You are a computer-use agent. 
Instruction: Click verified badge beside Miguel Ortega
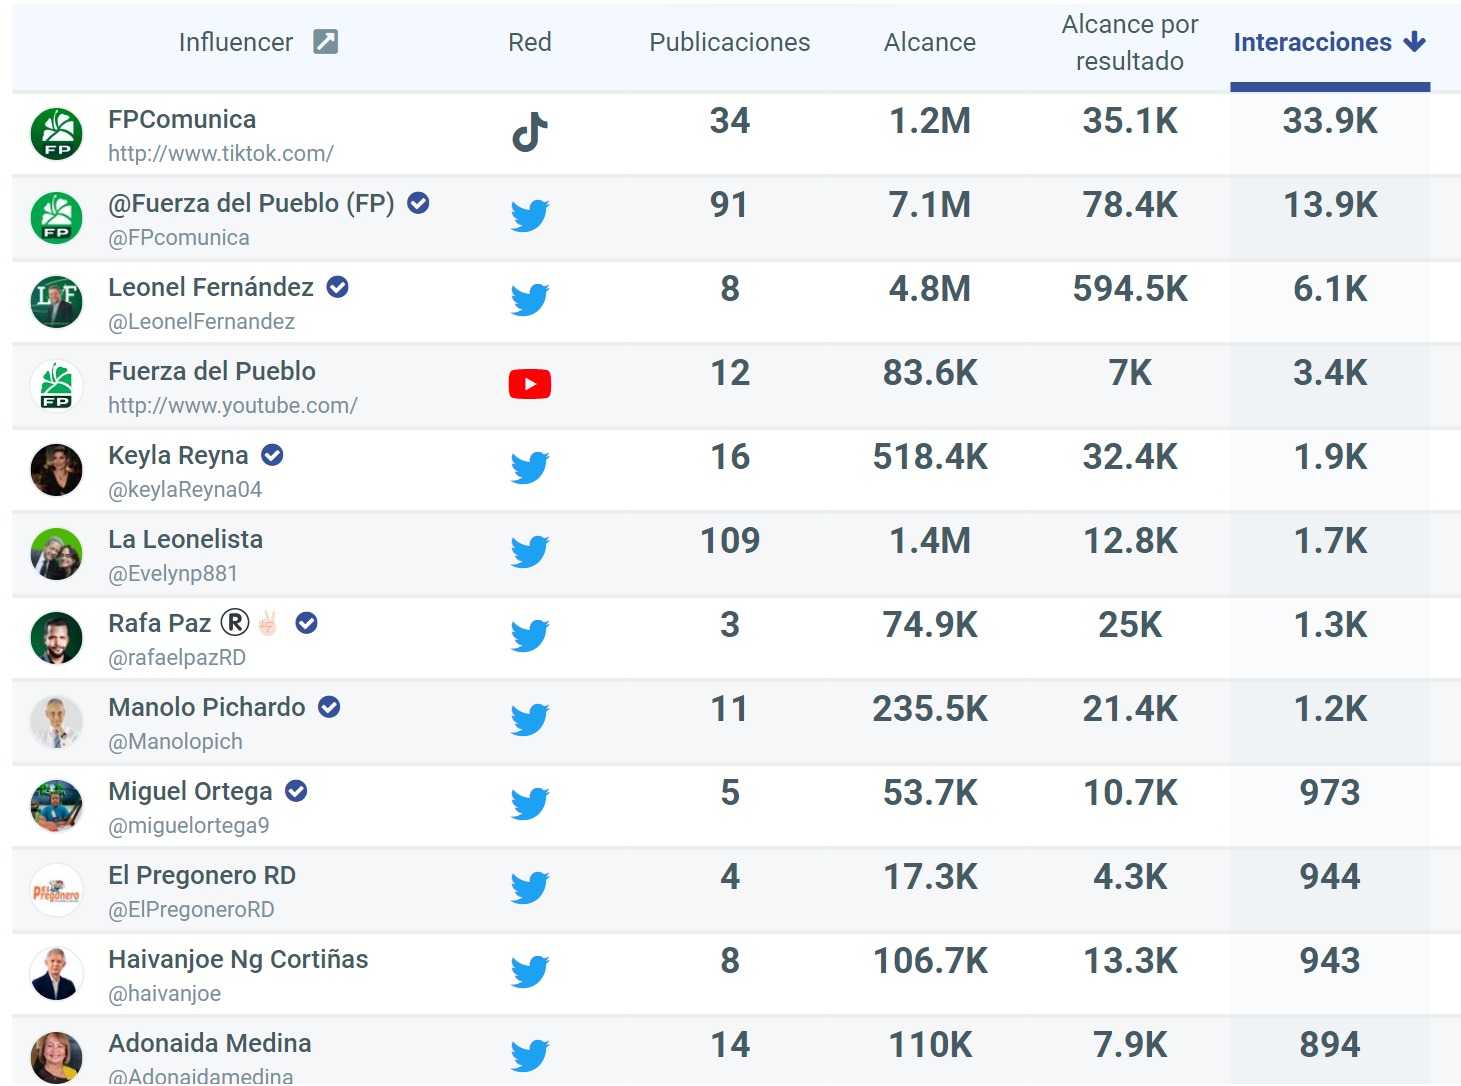pos(296,792)
